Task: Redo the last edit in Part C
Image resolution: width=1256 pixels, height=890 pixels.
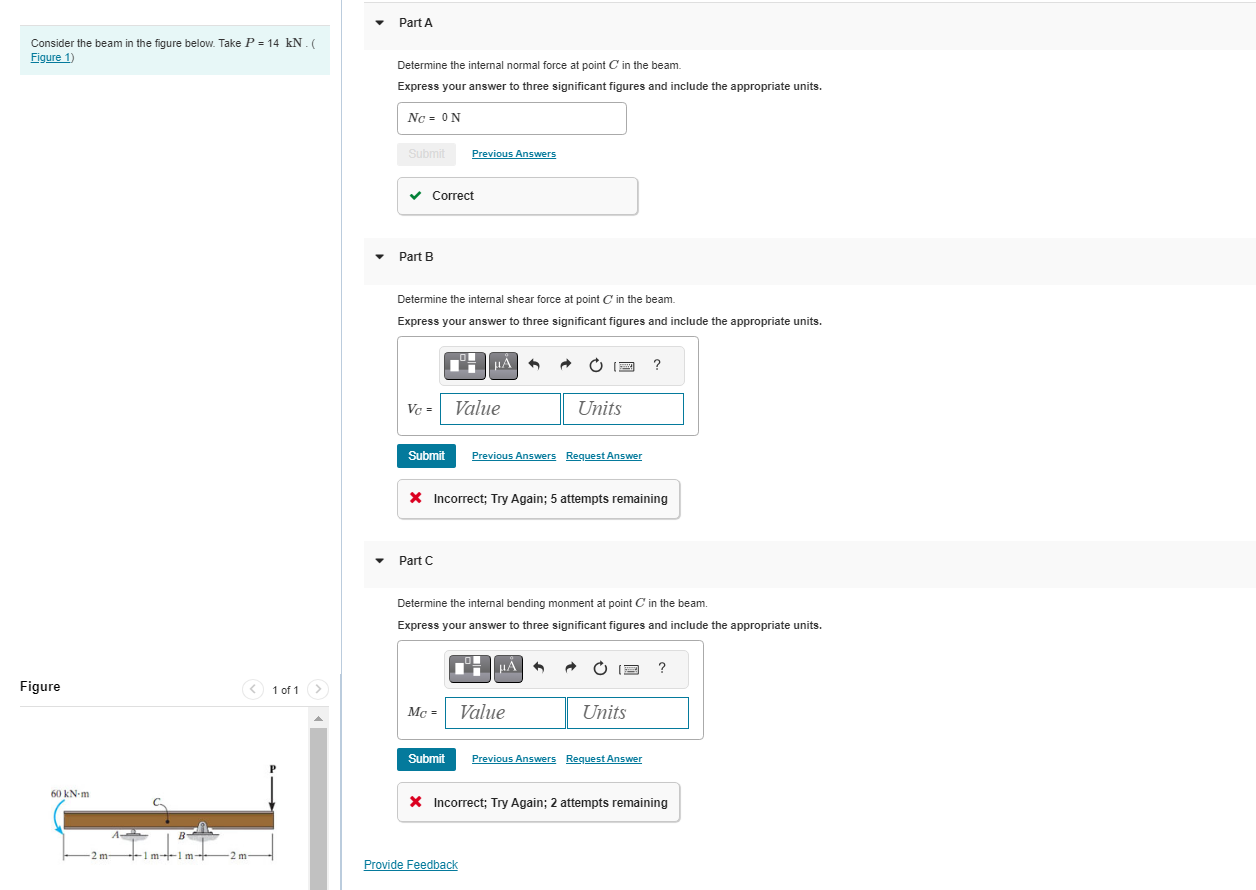Action: (x=571, y=668)
